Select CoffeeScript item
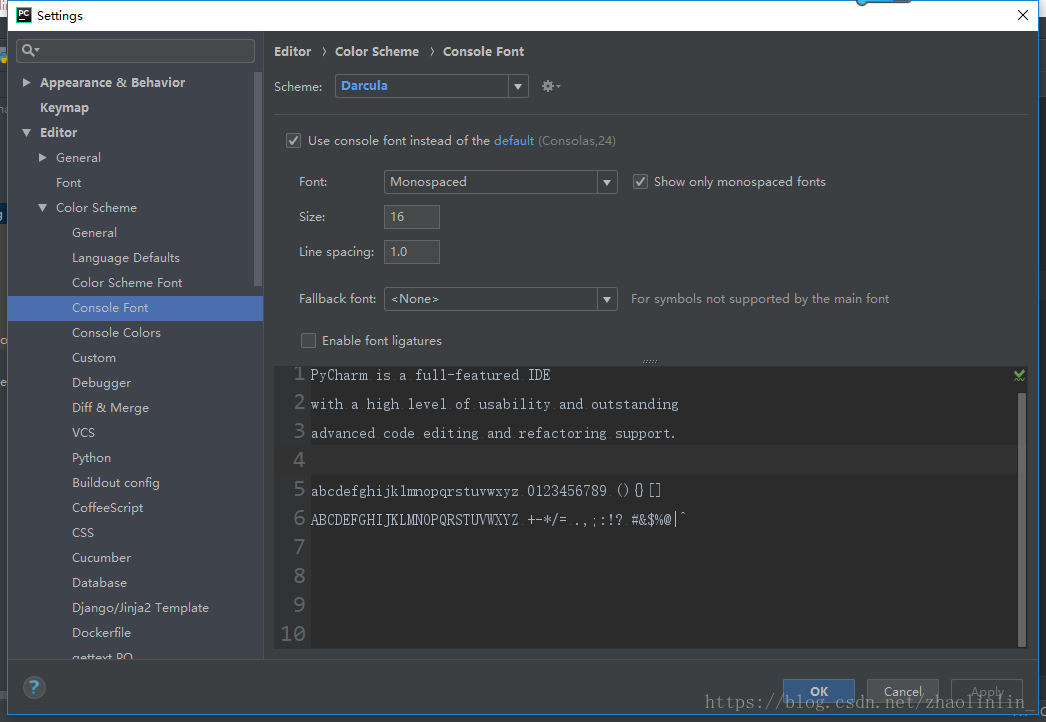Image resolution: width=1046 pixels, height=722 pixels. (107, 508)
